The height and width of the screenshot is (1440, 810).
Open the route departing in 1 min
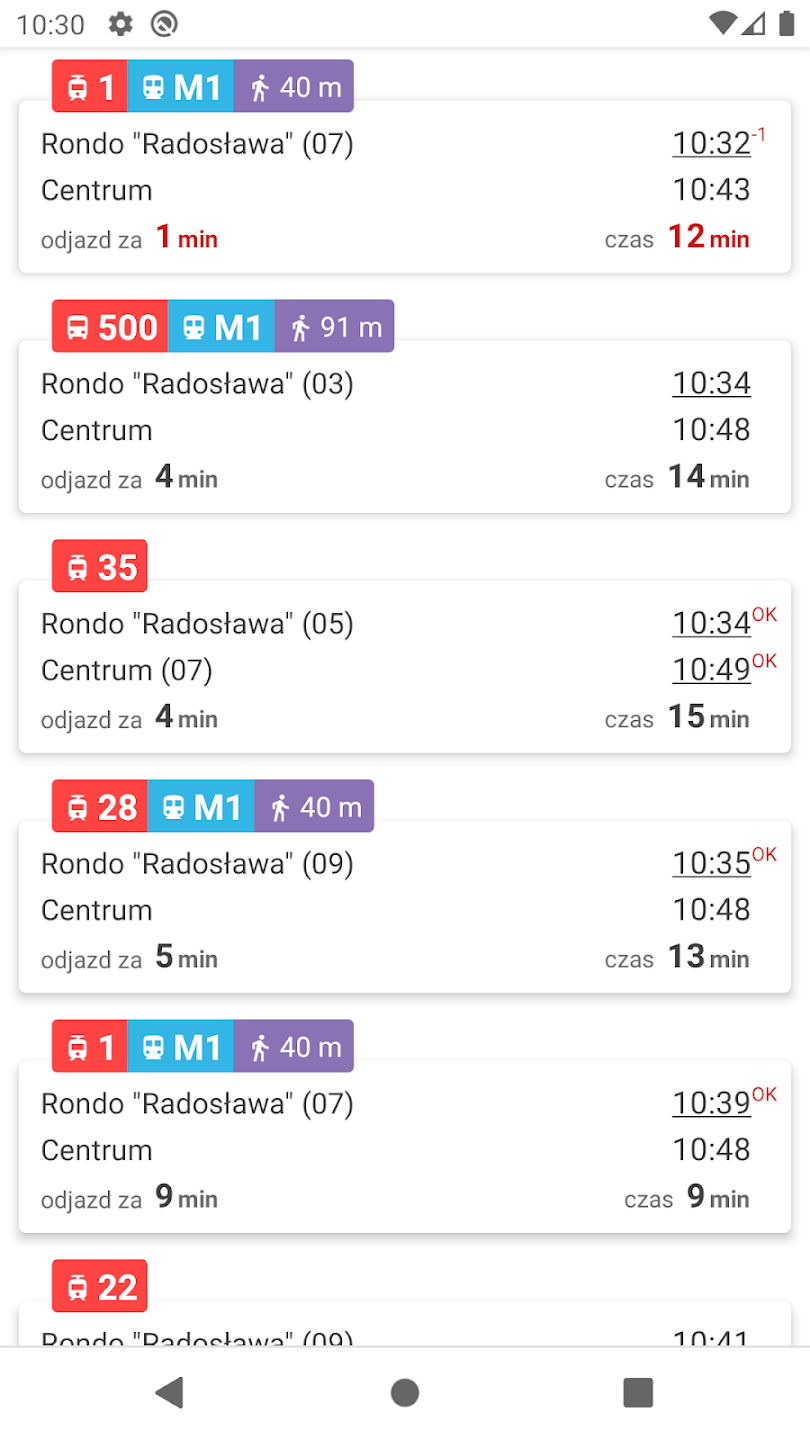(404, 190)
